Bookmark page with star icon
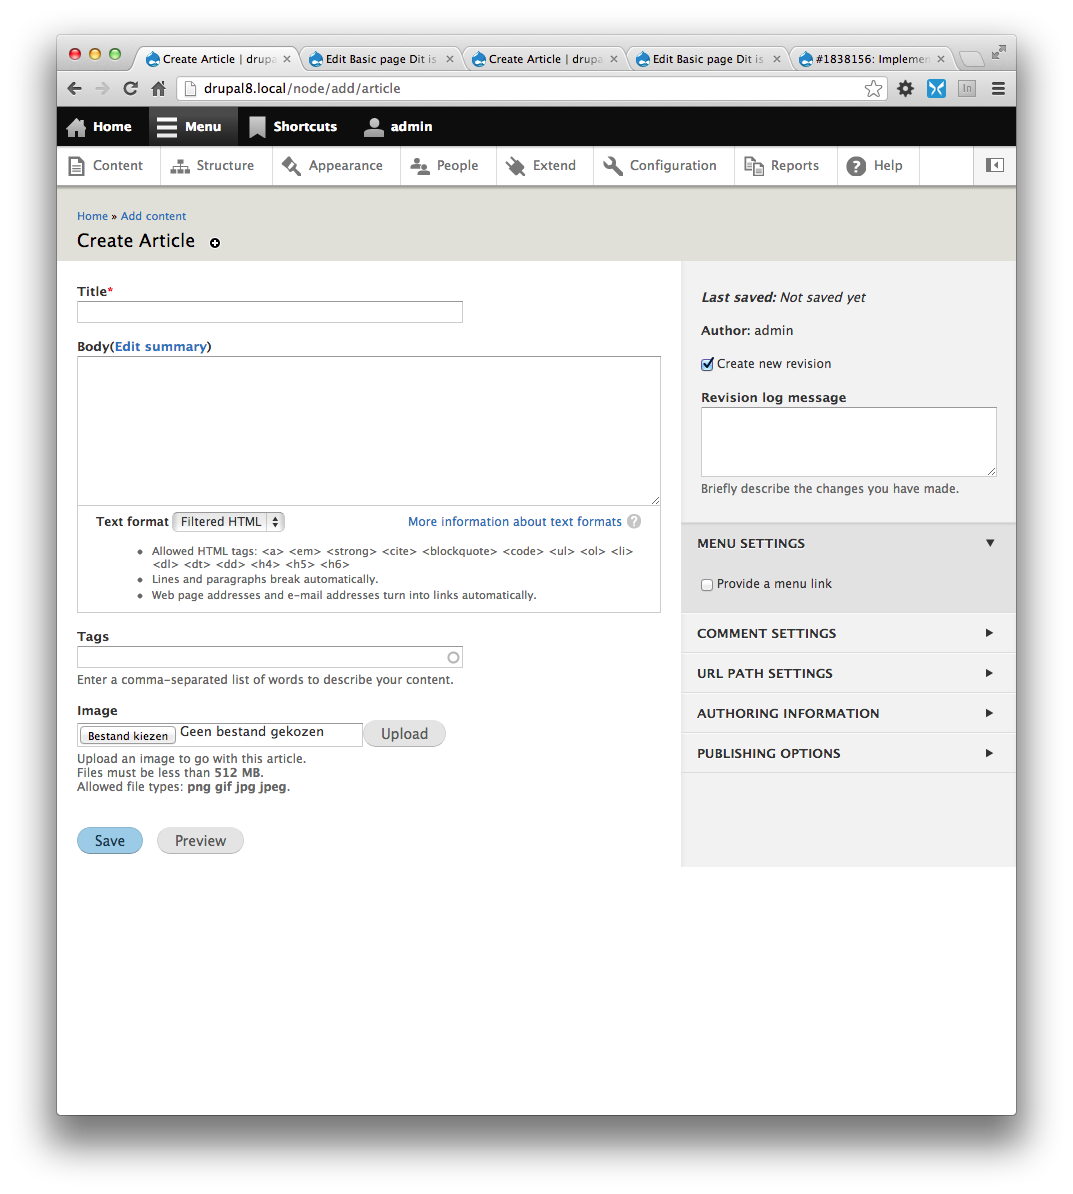The image size is (1073, 1194). 873,88
